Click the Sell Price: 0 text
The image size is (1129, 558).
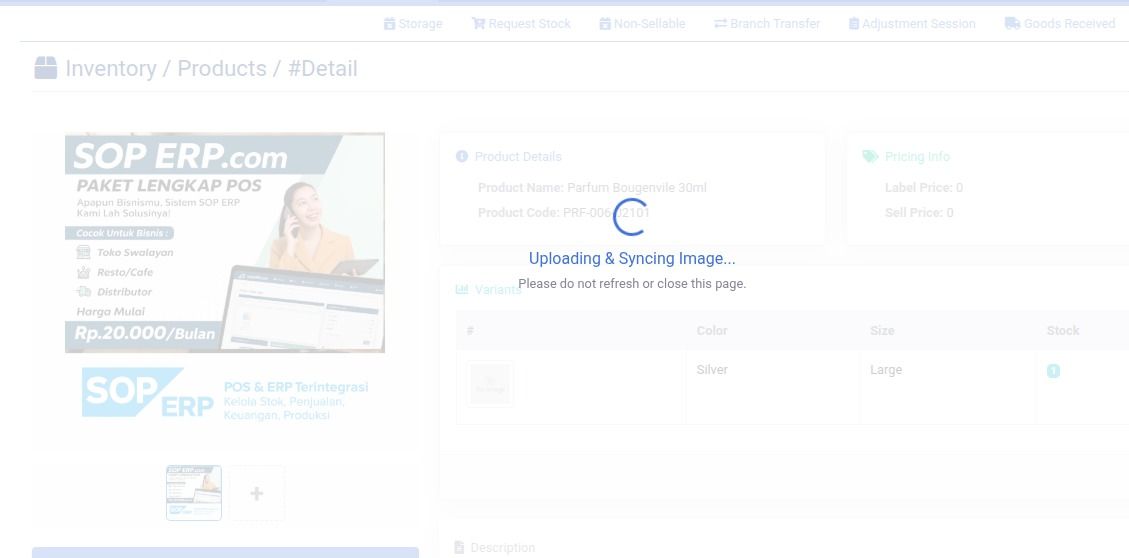pyautogui.click(x=919, y=213)
